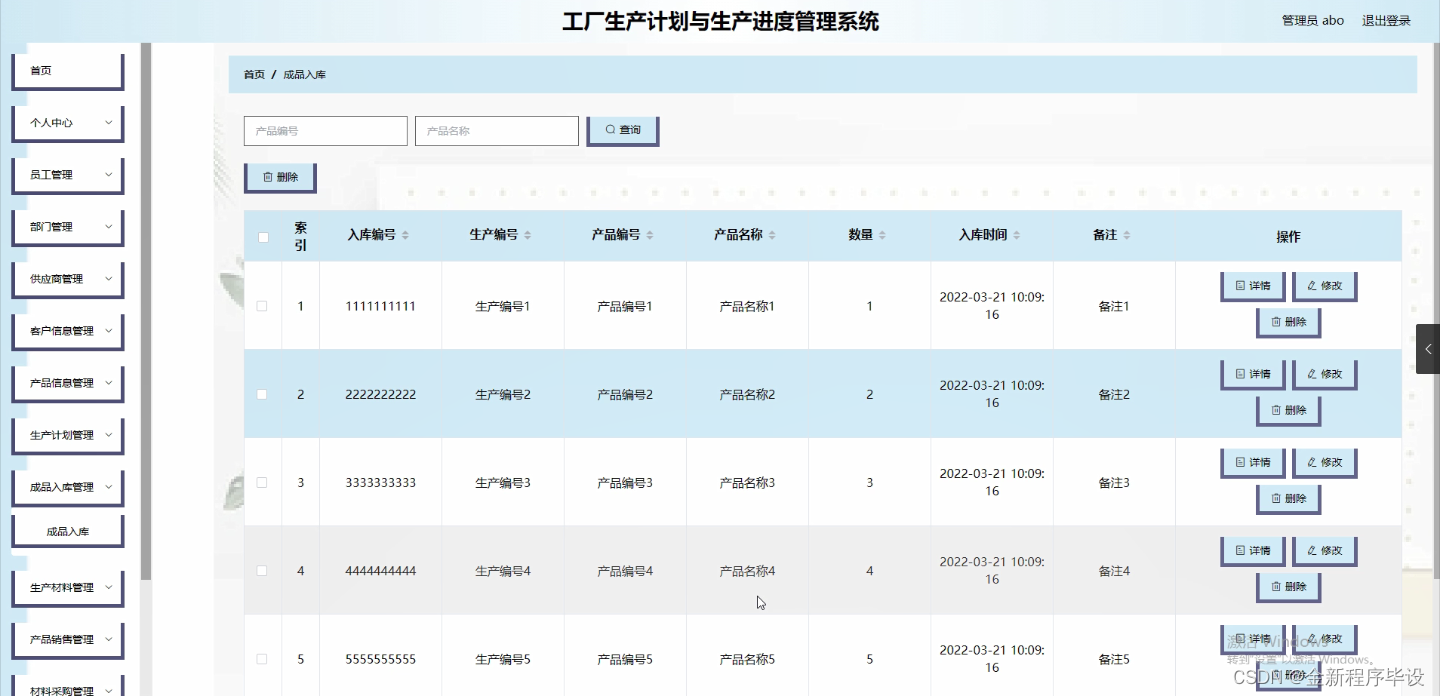Open 详情 for 产品编号4
The image size is (1440, 696).
(1252, 550)
